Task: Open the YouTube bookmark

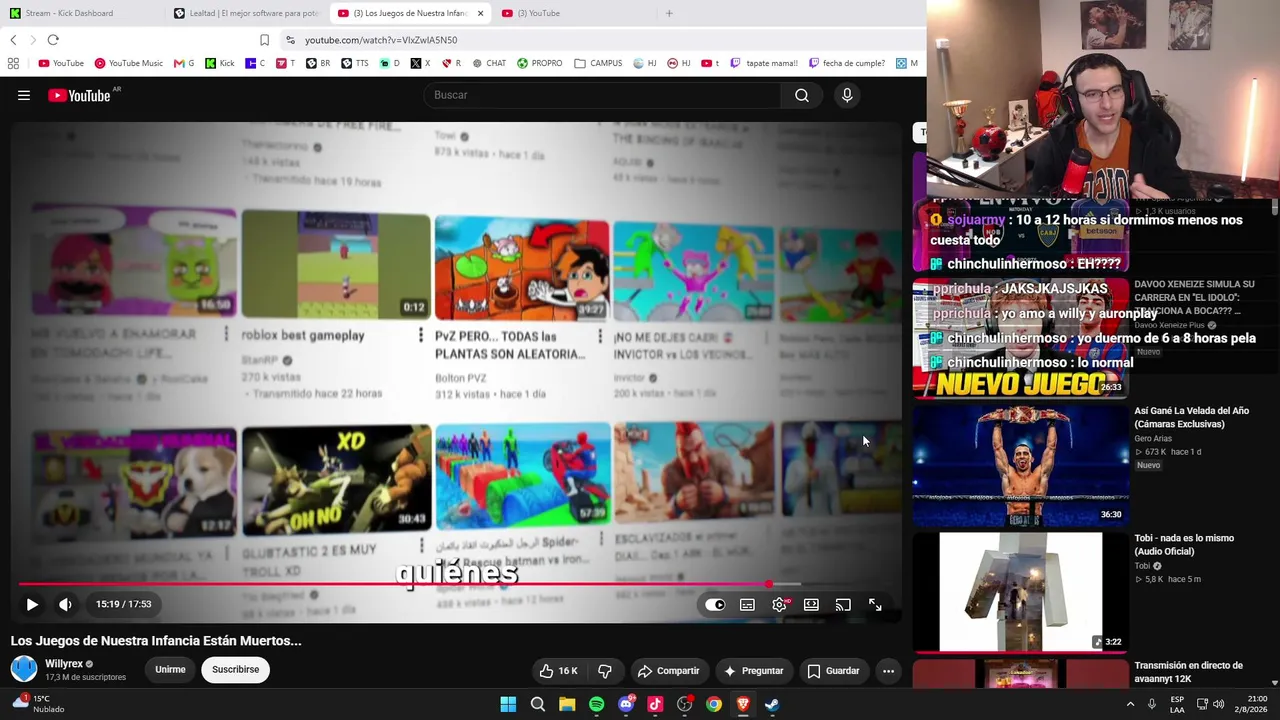Action: 61,63
